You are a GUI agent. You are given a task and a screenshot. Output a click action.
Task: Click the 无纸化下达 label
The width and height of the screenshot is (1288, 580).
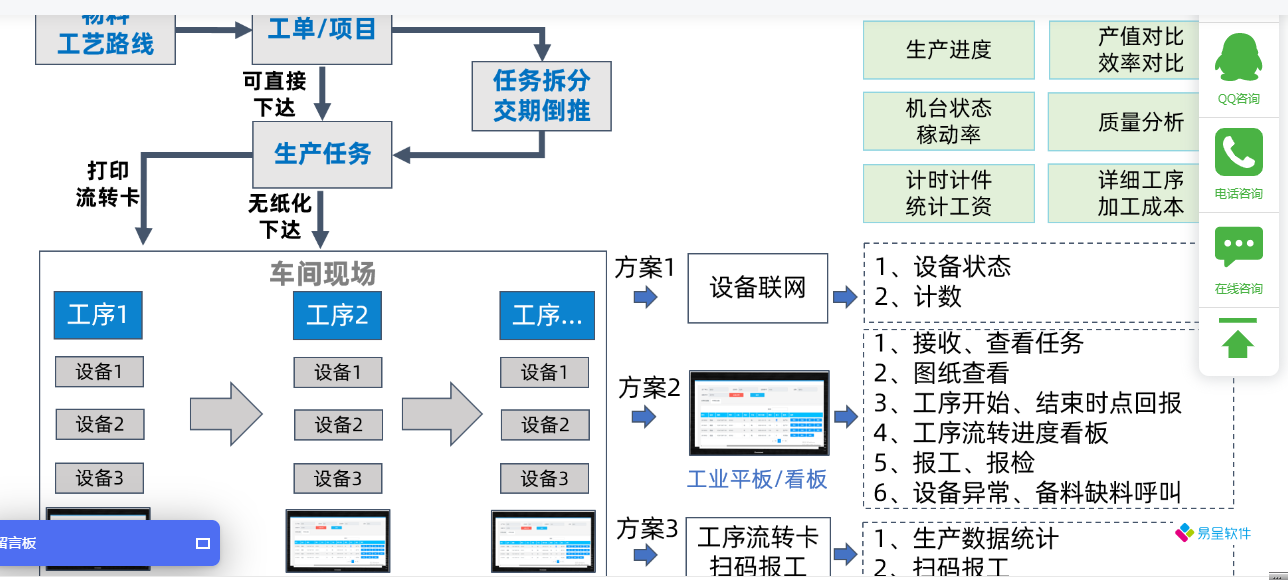[281, 216]
